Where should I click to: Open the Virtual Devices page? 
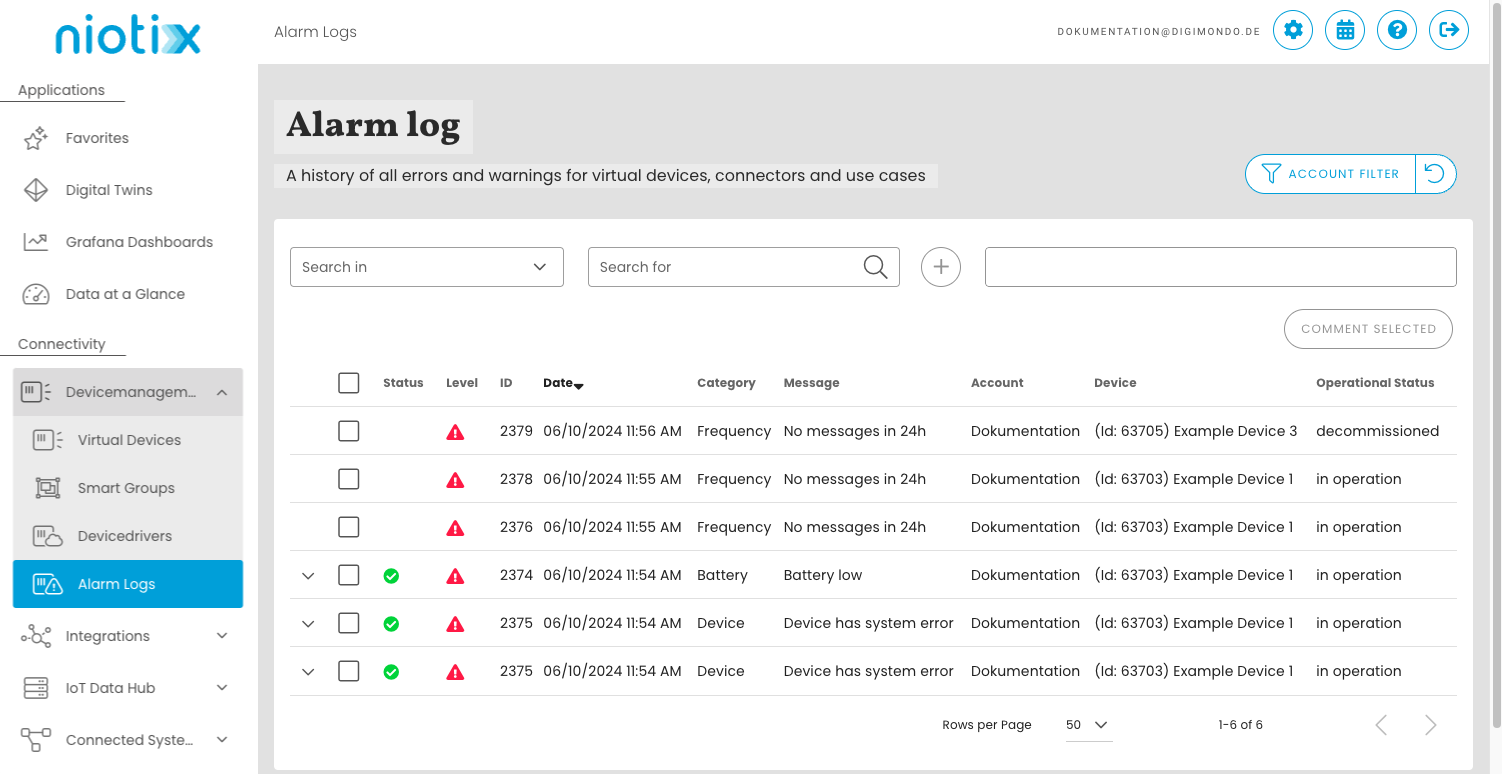[129, 439]
